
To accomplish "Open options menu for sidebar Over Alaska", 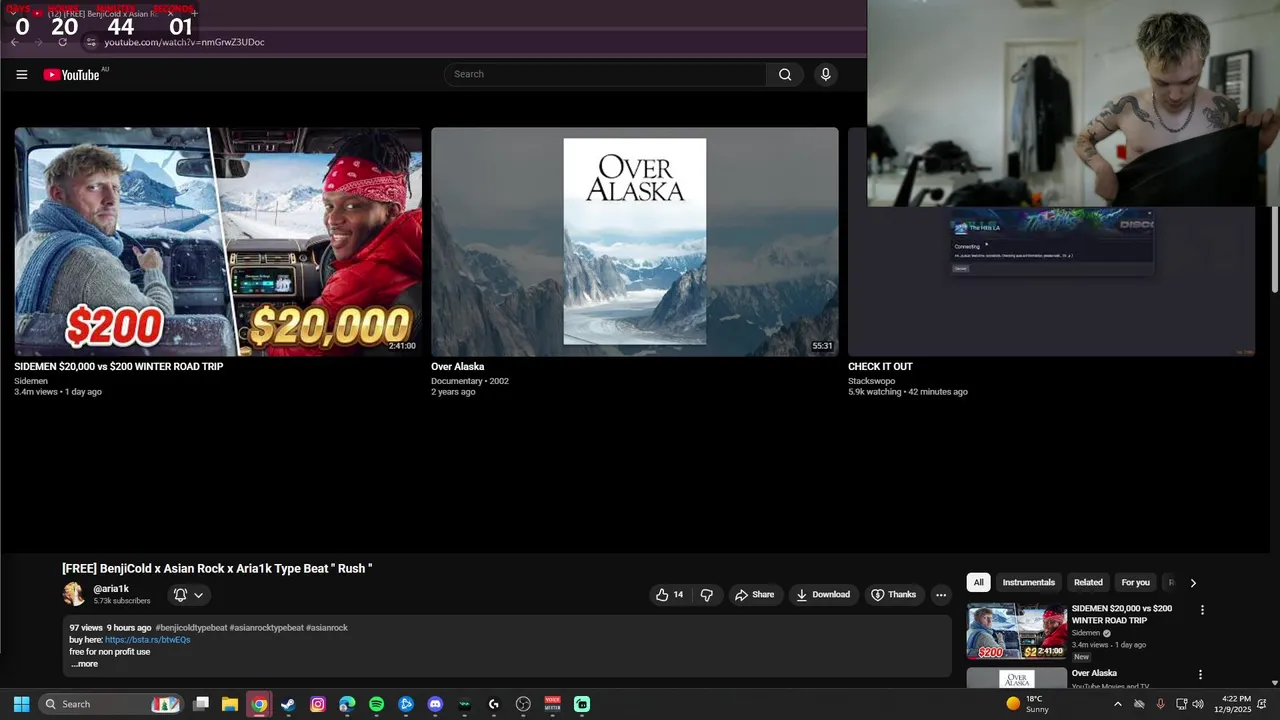I will pyautogui.click(x=1200, y=675).
